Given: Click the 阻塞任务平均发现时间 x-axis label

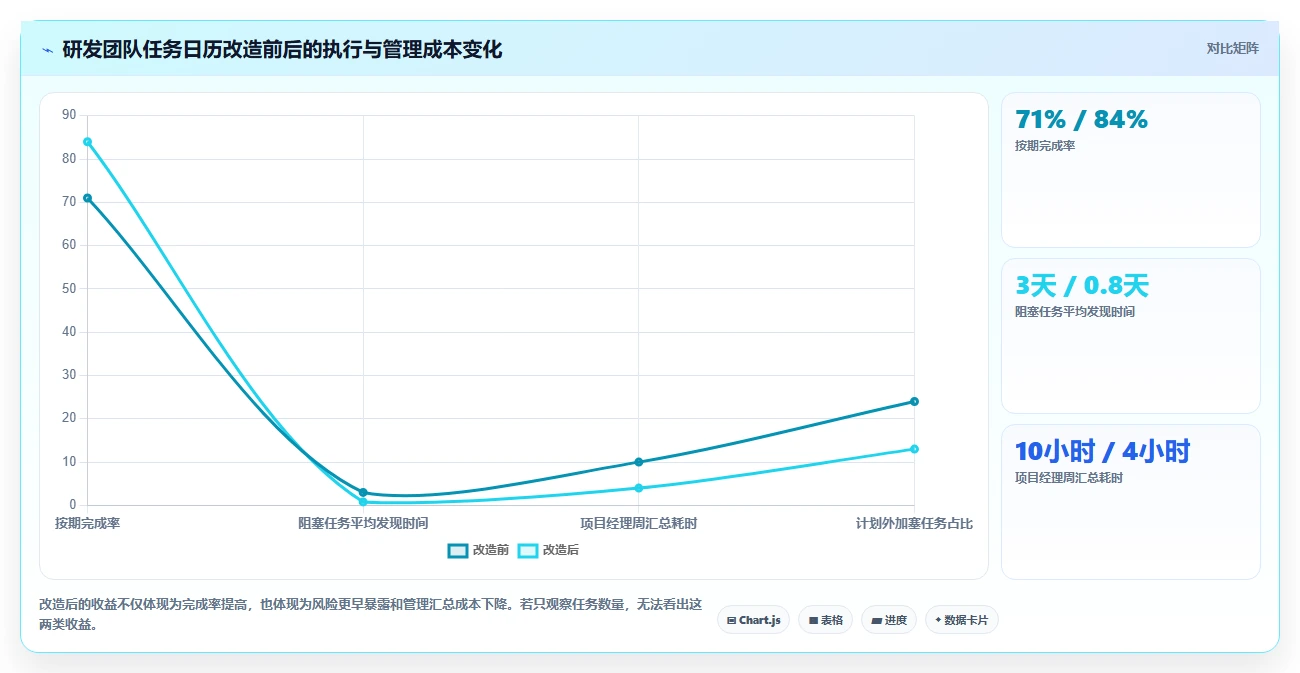Looking at the screenshot, I should pos(363,523).
